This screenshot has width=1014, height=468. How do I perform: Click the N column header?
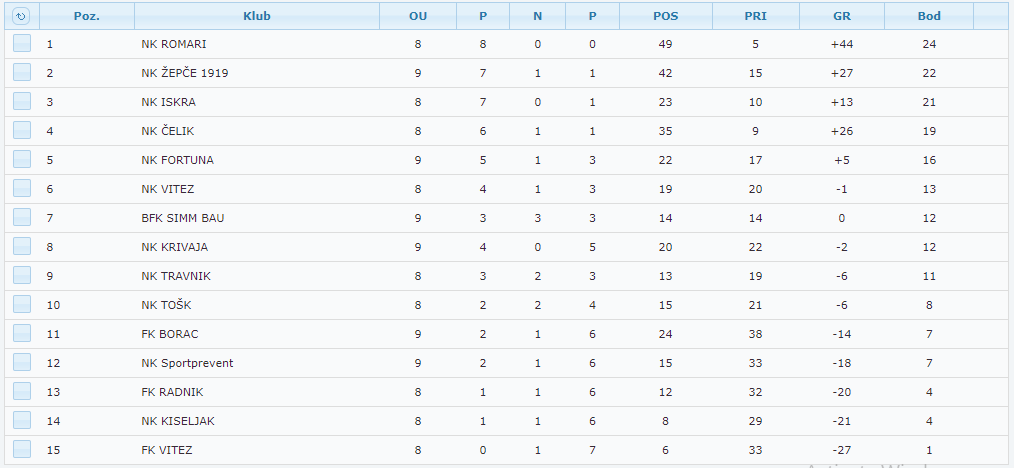point(537,16)
